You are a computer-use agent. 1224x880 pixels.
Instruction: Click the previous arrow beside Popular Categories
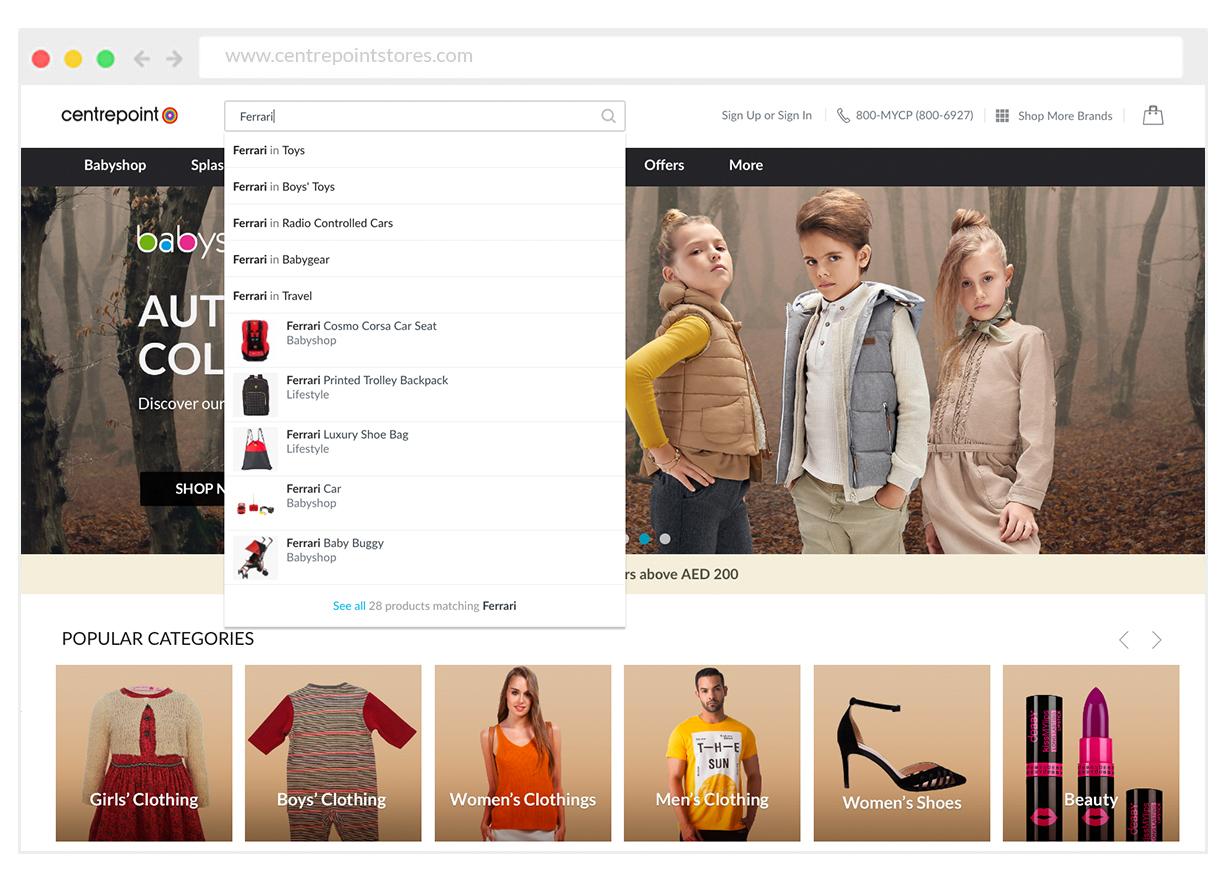point(1123,639)
